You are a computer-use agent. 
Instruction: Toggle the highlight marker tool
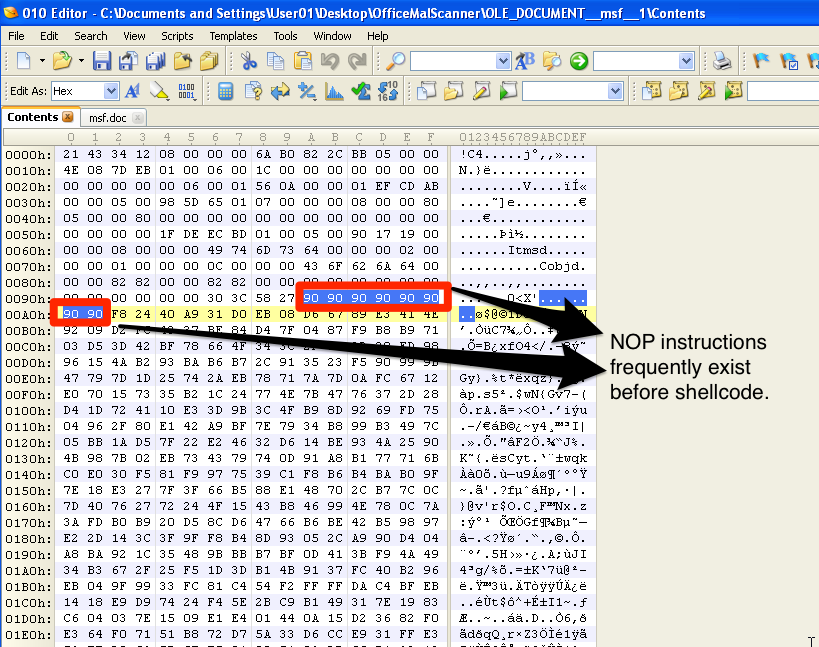click(159, 92)
